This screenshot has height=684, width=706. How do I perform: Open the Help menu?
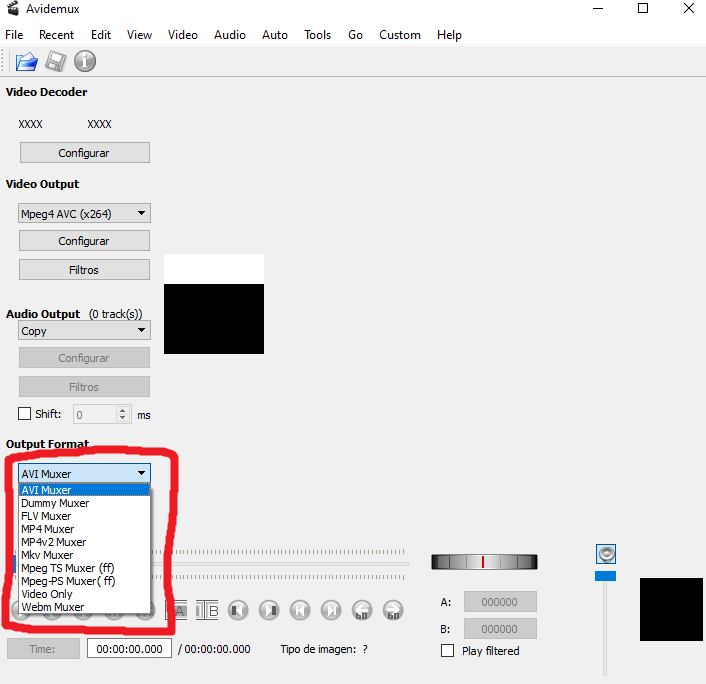coord(449,35)
